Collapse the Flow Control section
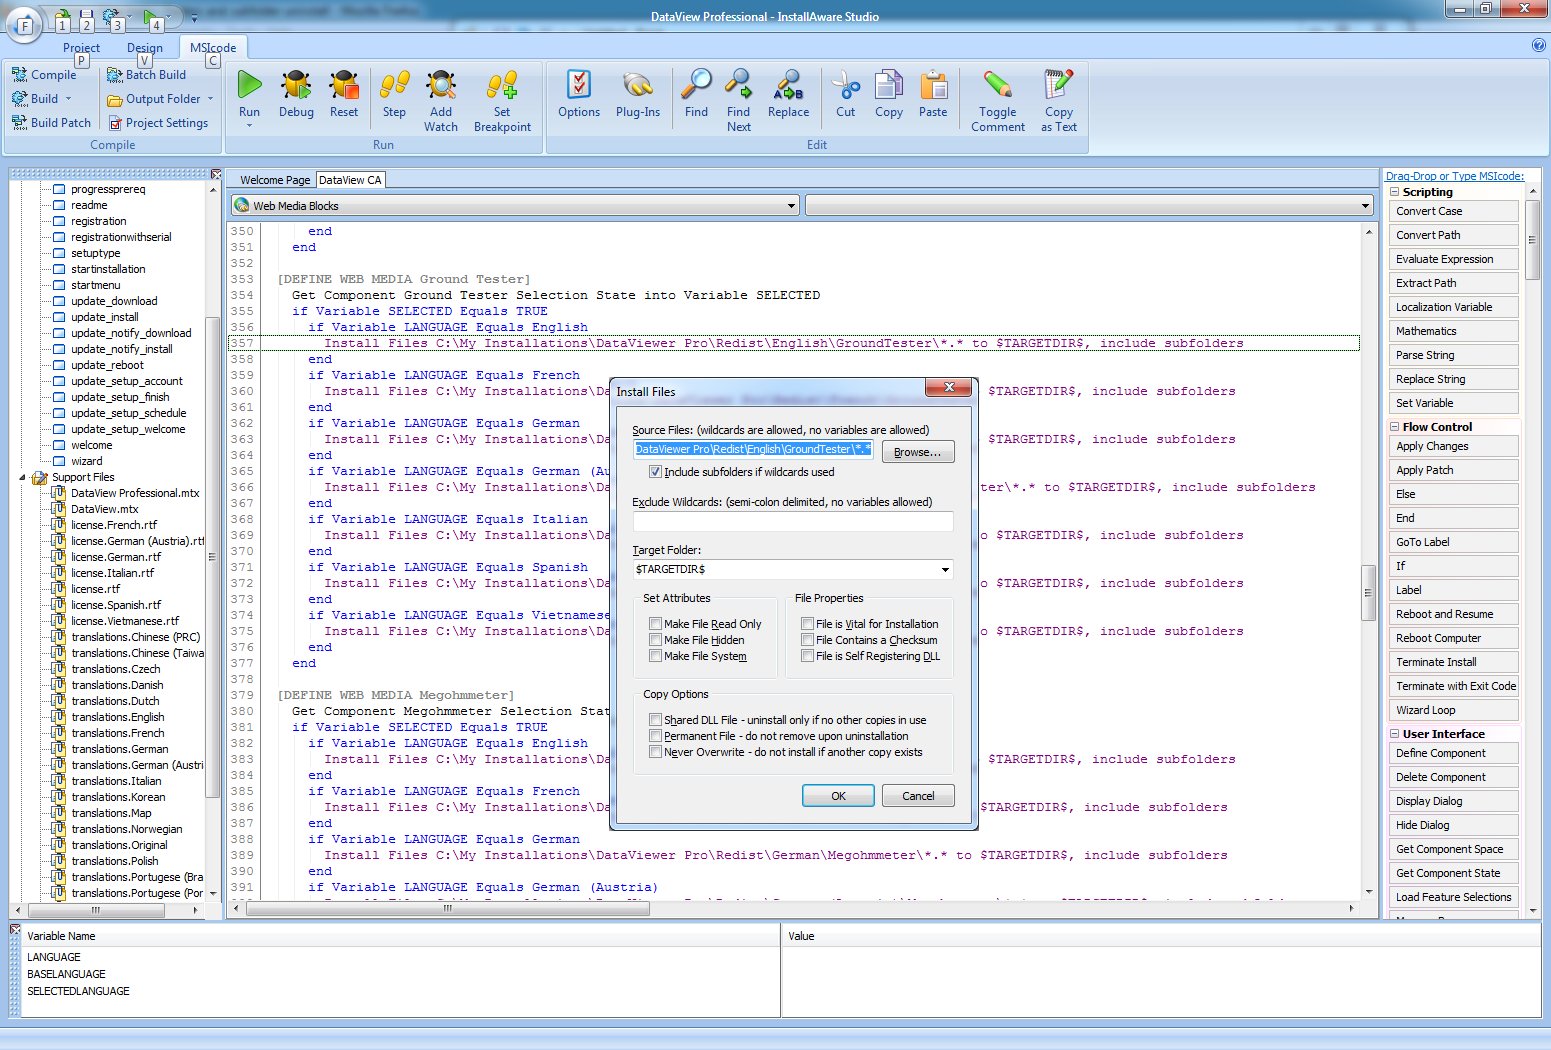This screenshot has height=1050, width=1551. (1395, 427)
